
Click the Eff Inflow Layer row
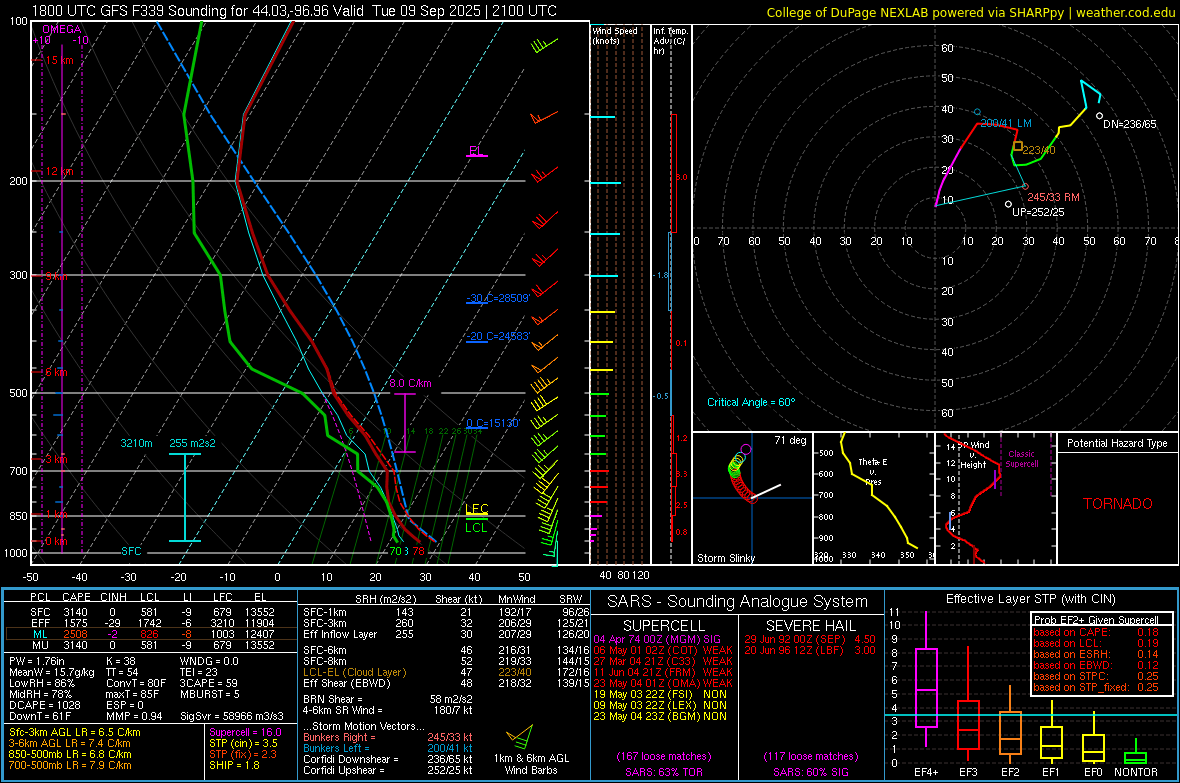click(446, 634)
